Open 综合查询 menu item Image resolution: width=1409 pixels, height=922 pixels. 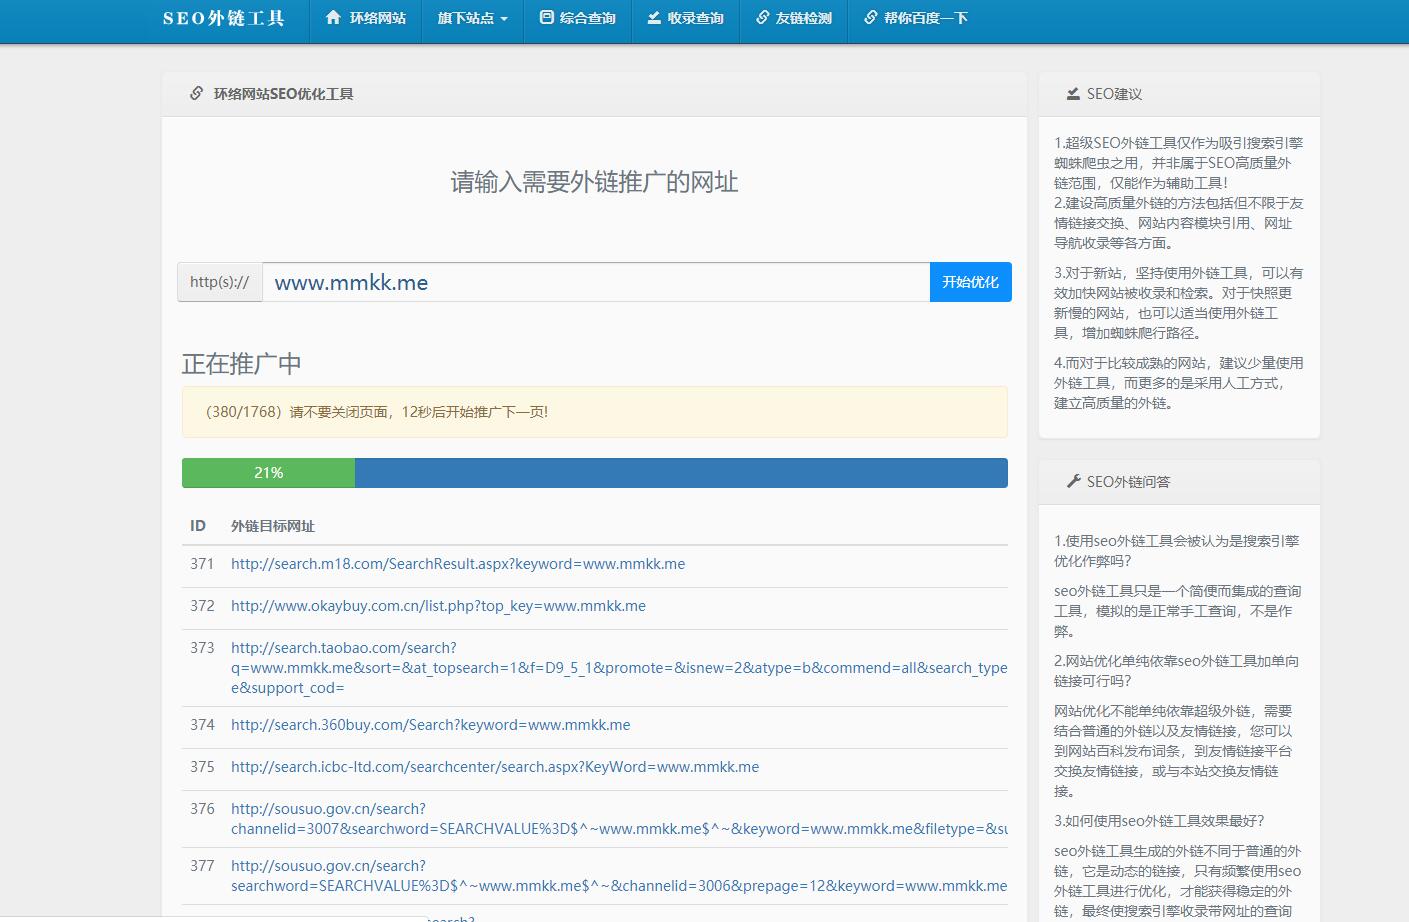point(578,18)
